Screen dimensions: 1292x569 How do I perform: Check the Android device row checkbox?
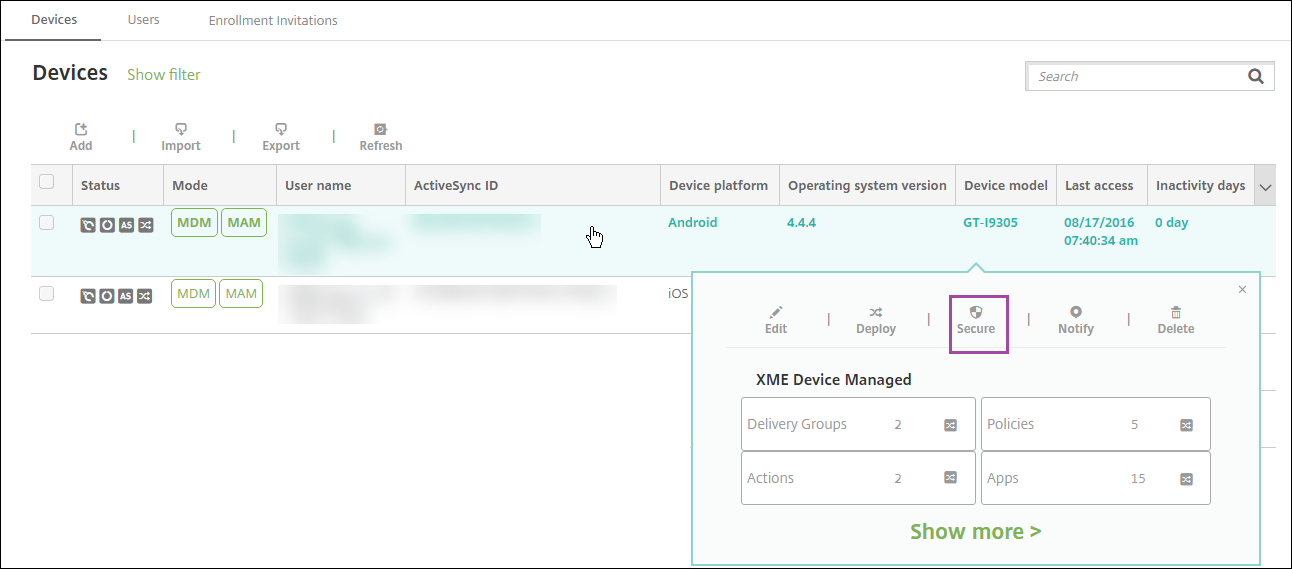click(46, 223)
